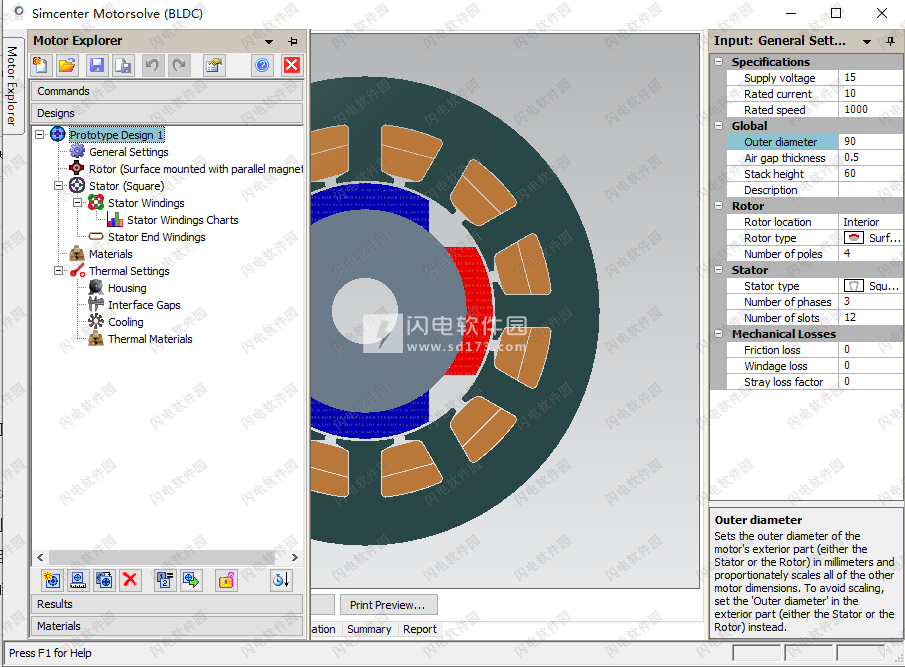905x667 pixels.
Task: Select the Materials node under Prototype Design 1
Action: 111,254
